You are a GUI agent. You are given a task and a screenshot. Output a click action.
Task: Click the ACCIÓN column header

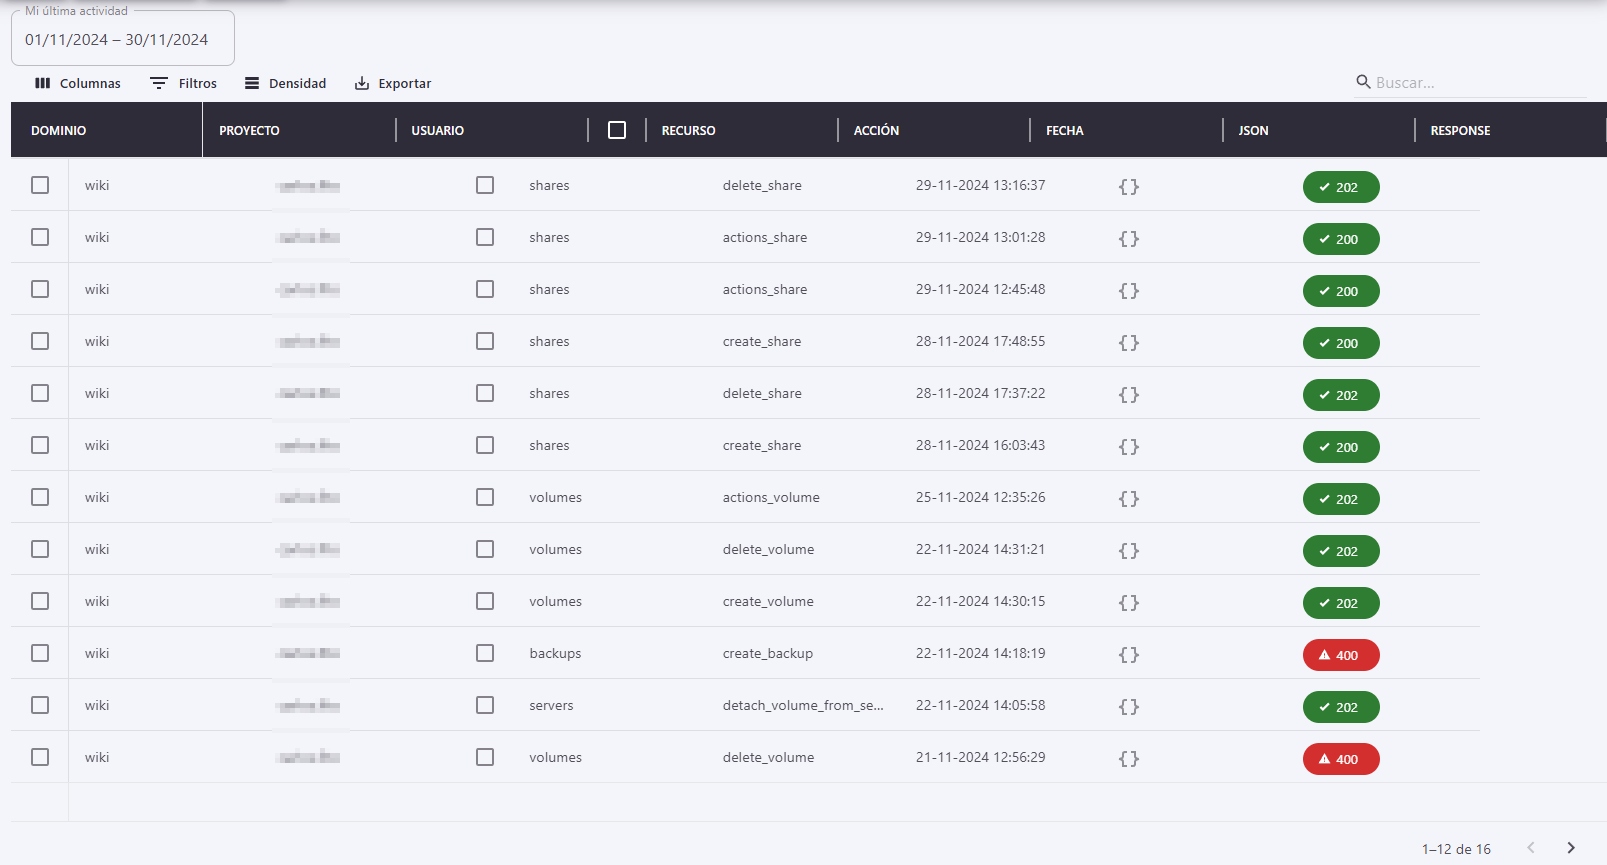click(876, 131)
